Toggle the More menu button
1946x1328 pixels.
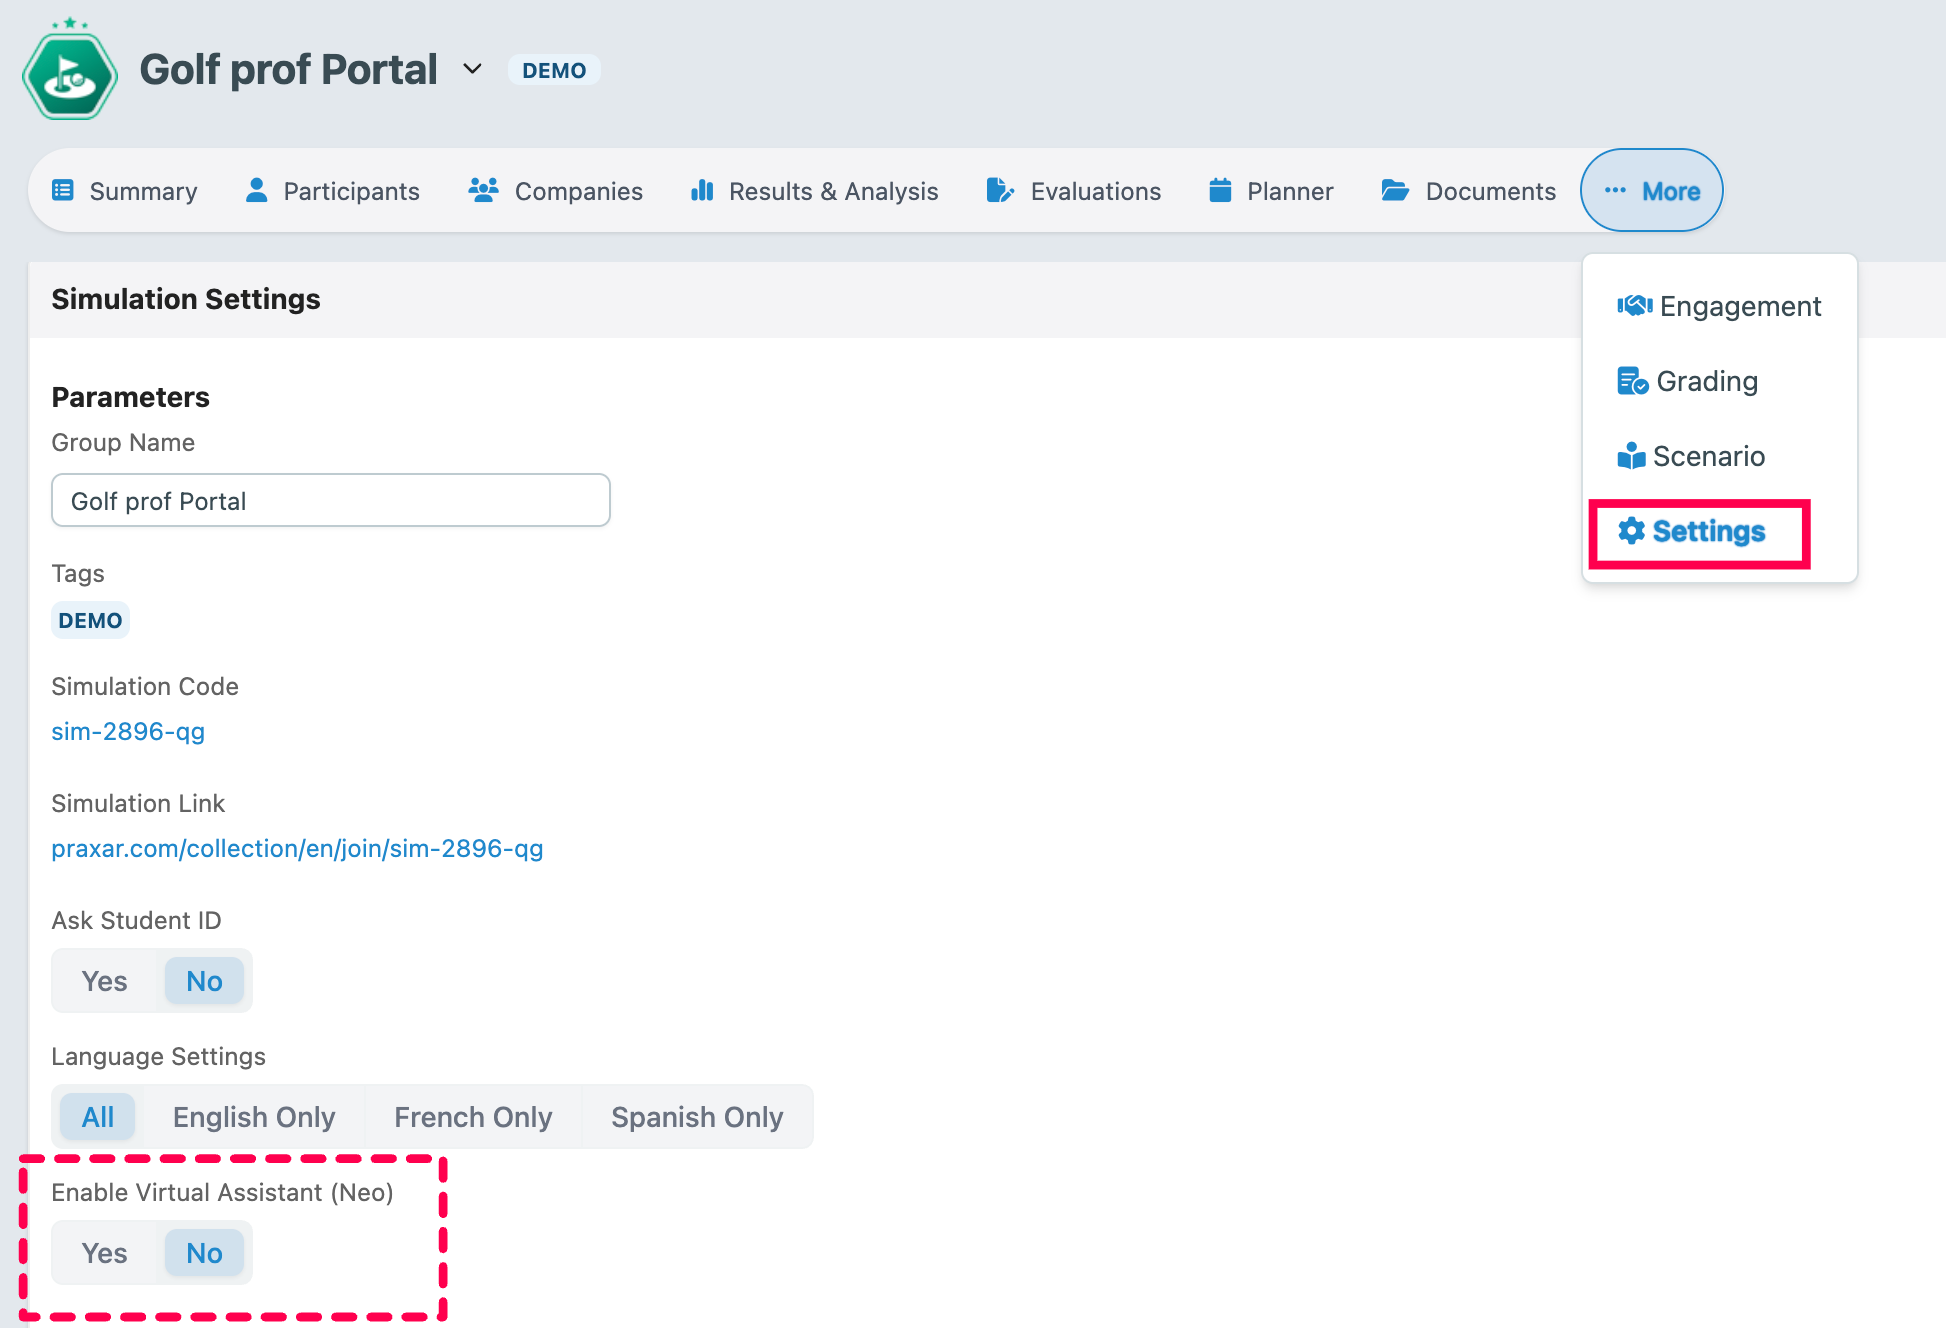pos(1652,190)
